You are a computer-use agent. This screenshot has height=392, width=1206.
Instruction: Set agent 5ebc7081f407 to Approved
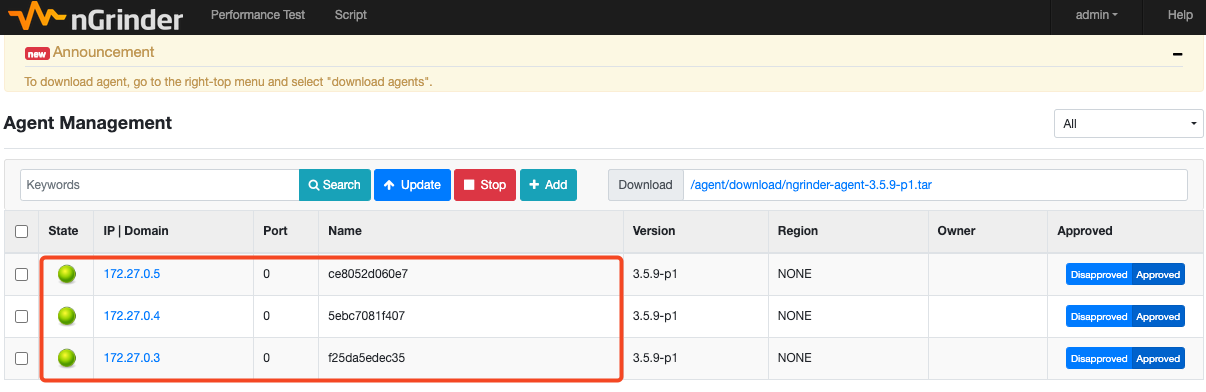1158,316
